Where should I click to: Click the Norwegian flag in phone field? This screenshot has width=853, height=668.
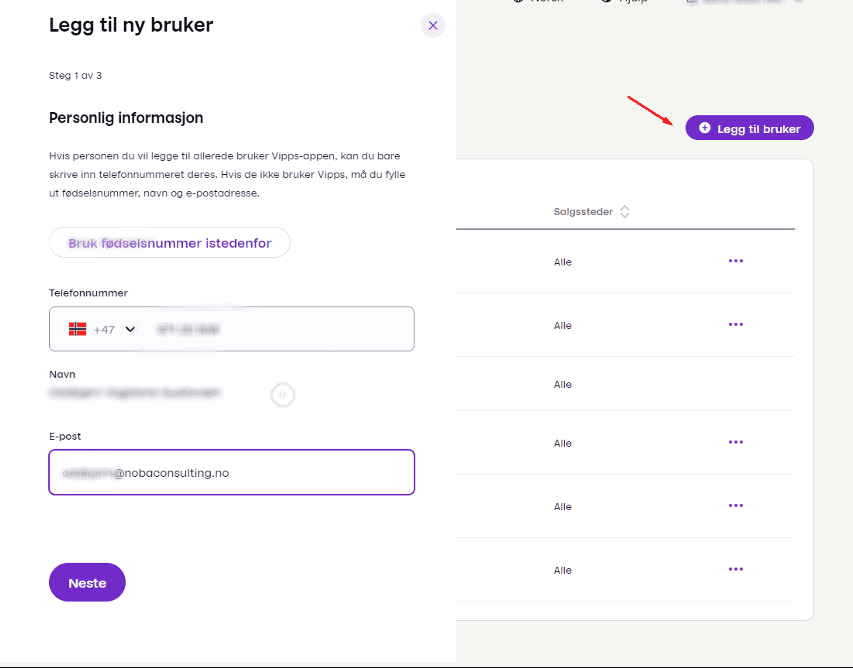pyautogui.click(x=77, y=329)
